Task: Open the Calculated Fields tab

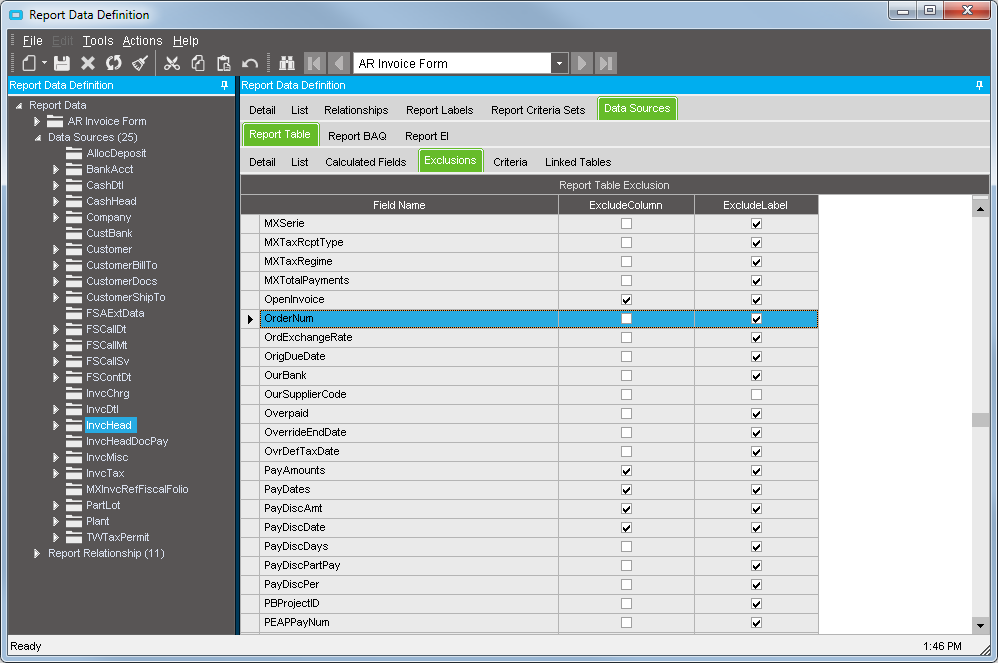Action: pos(365,162)
